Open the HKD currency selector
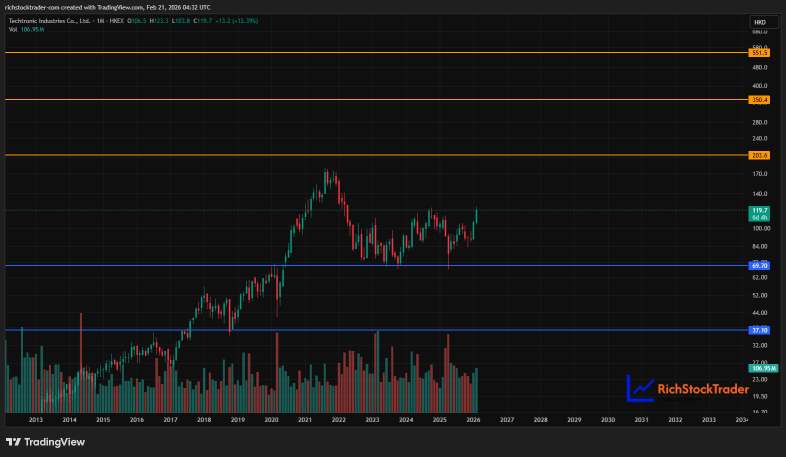 tap(763, 22)
